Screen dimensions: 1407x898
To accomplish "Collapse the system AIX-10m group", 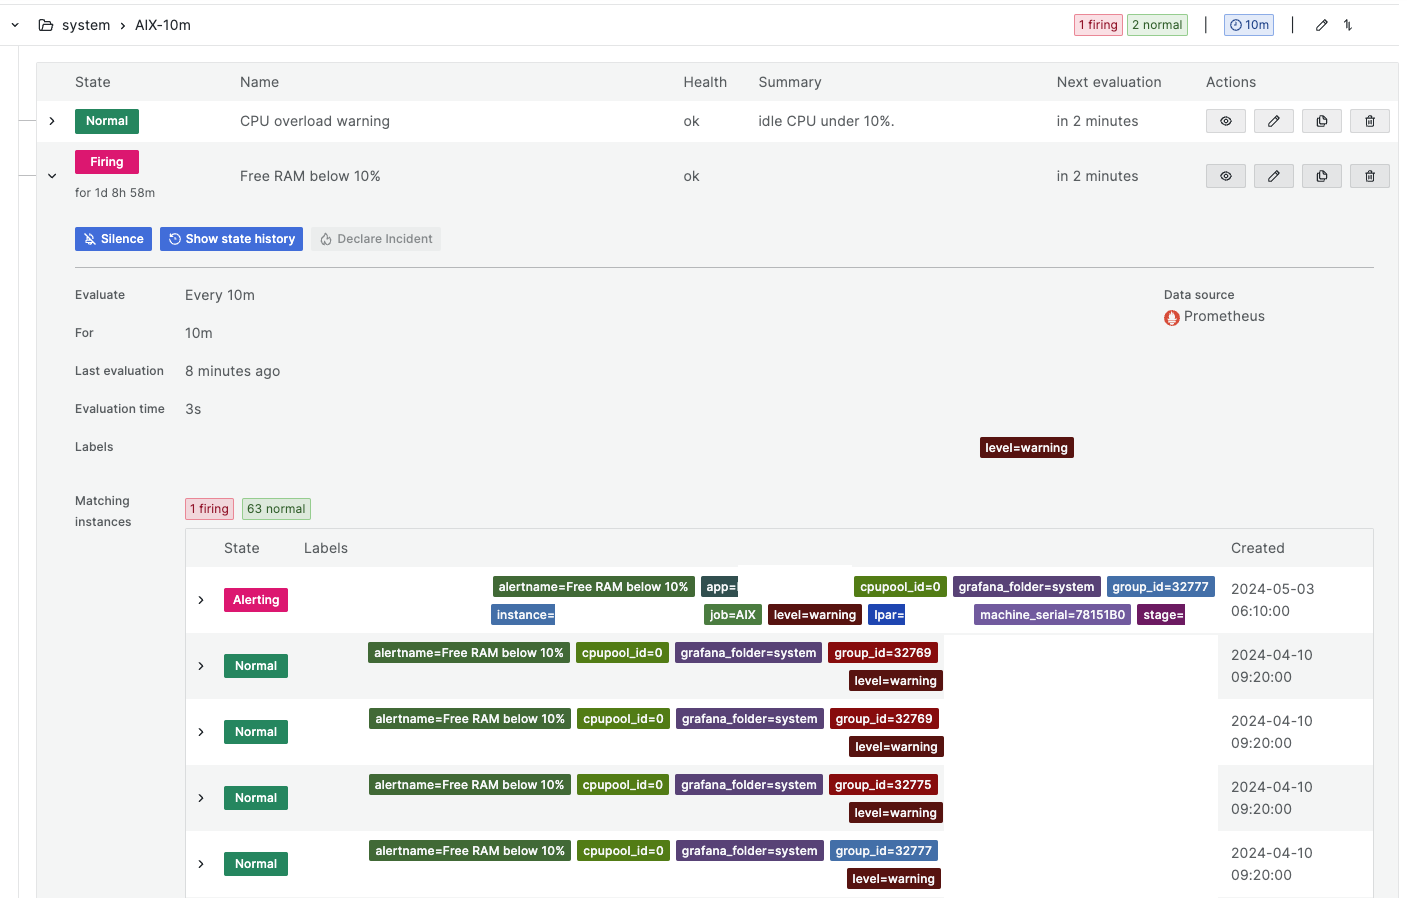I will pos(15,25).
